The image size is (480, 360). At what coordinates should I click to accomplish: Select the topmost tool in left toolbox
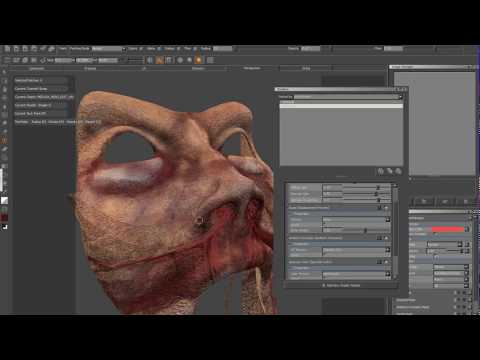4,72
